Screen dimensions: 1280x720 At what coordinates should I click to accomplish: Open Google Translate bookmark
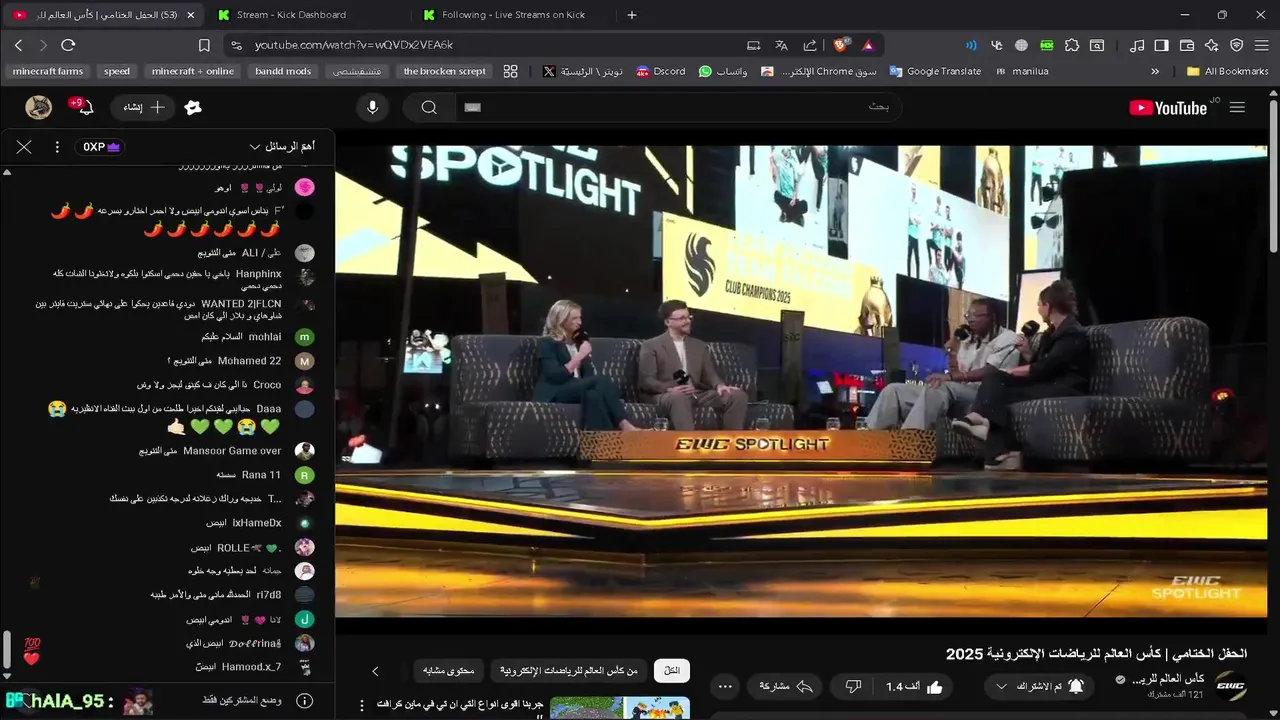click(x=935, y=71)
